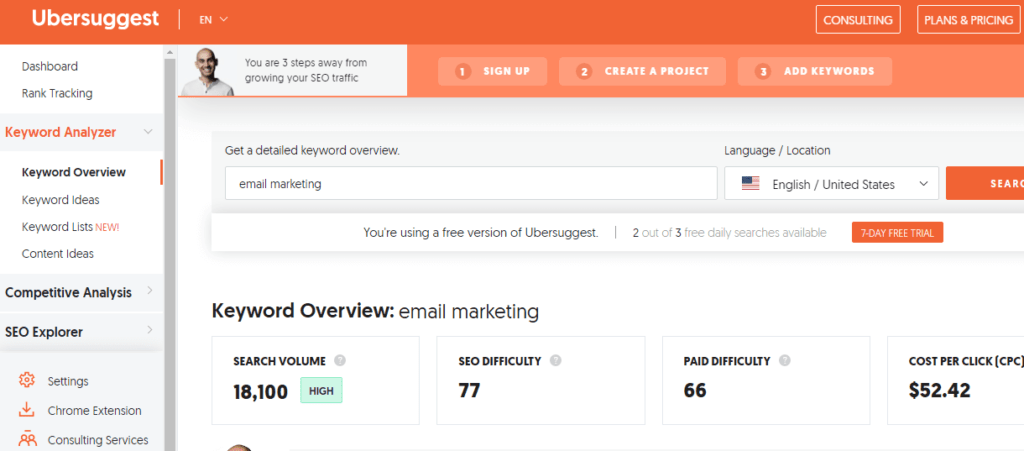This screenshot has height=451, width=1024.
Task: Click the Settings gear icon
Action: (27, 380)
